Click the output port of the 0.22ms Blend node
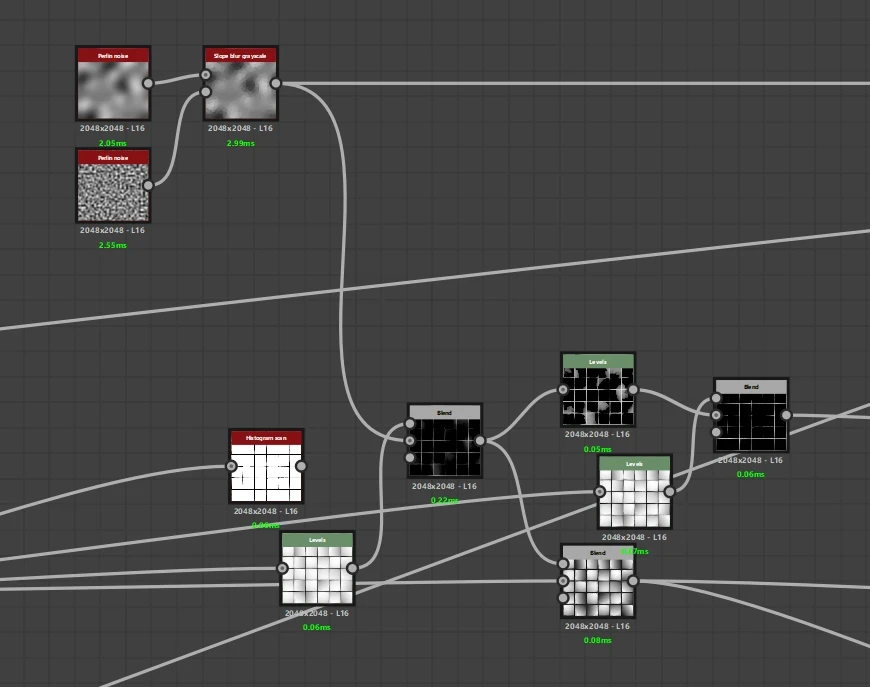Image resolution: width=870 pixels, height=687 pixels. click(480, 441)
